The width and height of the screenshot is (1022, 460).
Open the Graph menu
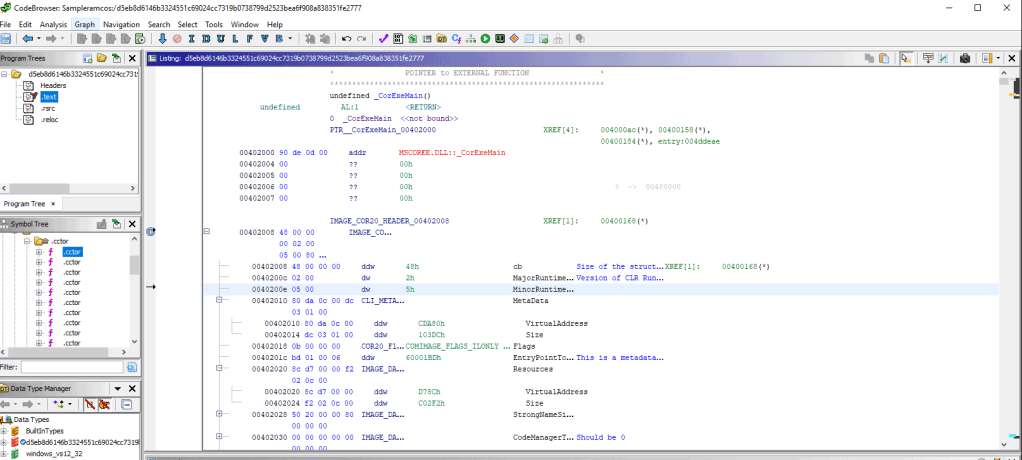[85, 24]
